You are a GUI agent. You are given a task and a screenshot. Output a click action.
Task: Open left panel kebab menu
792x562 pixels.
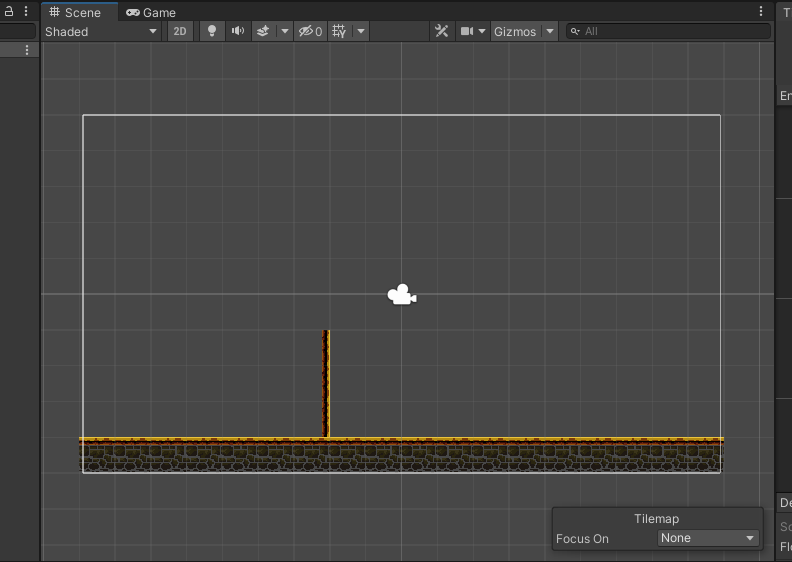click(x=26, y=11)
